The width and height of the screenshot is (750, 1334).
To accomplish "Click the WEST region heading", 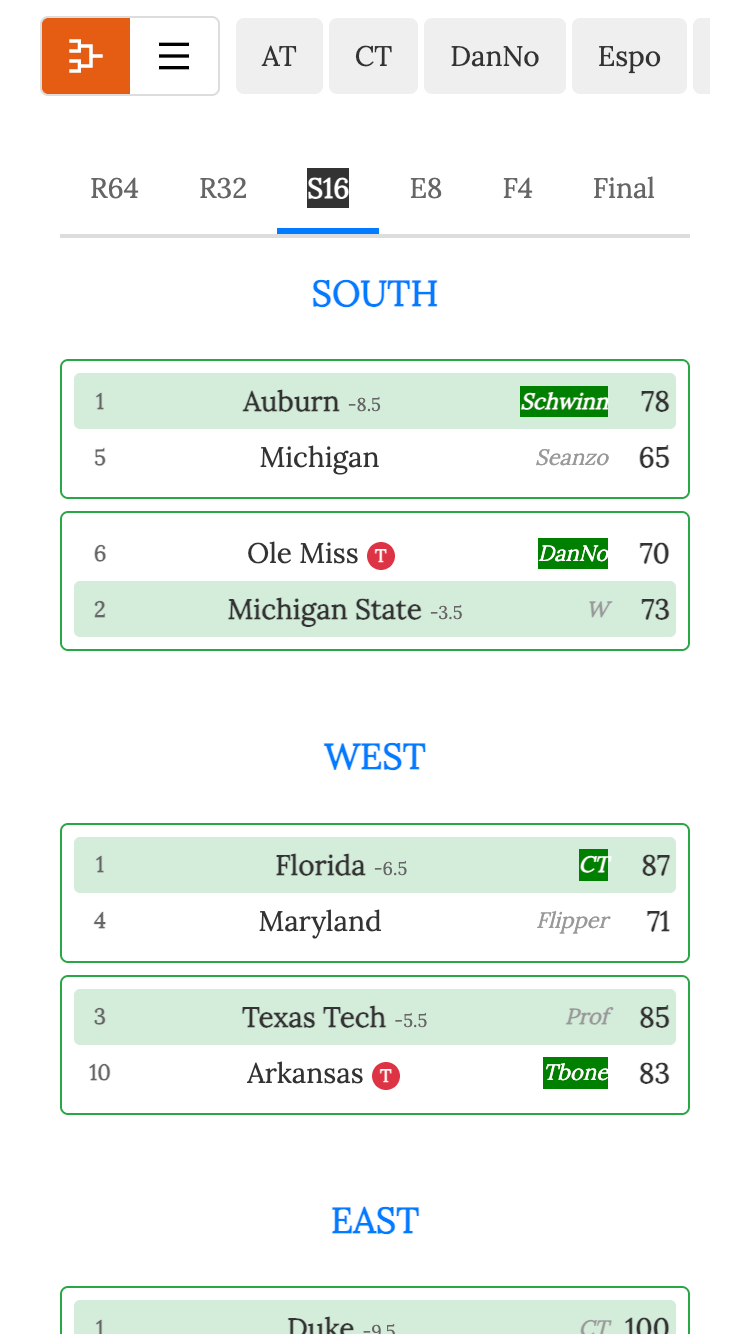I will (x=375, y=757).
